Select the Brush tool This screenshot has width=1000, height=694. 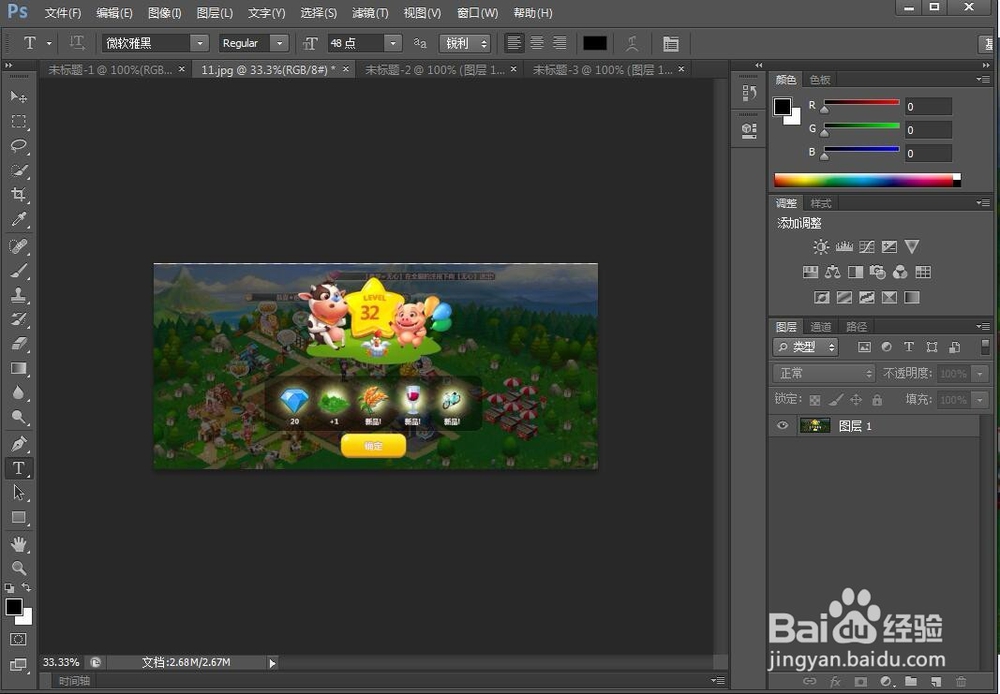click(18, 270)
